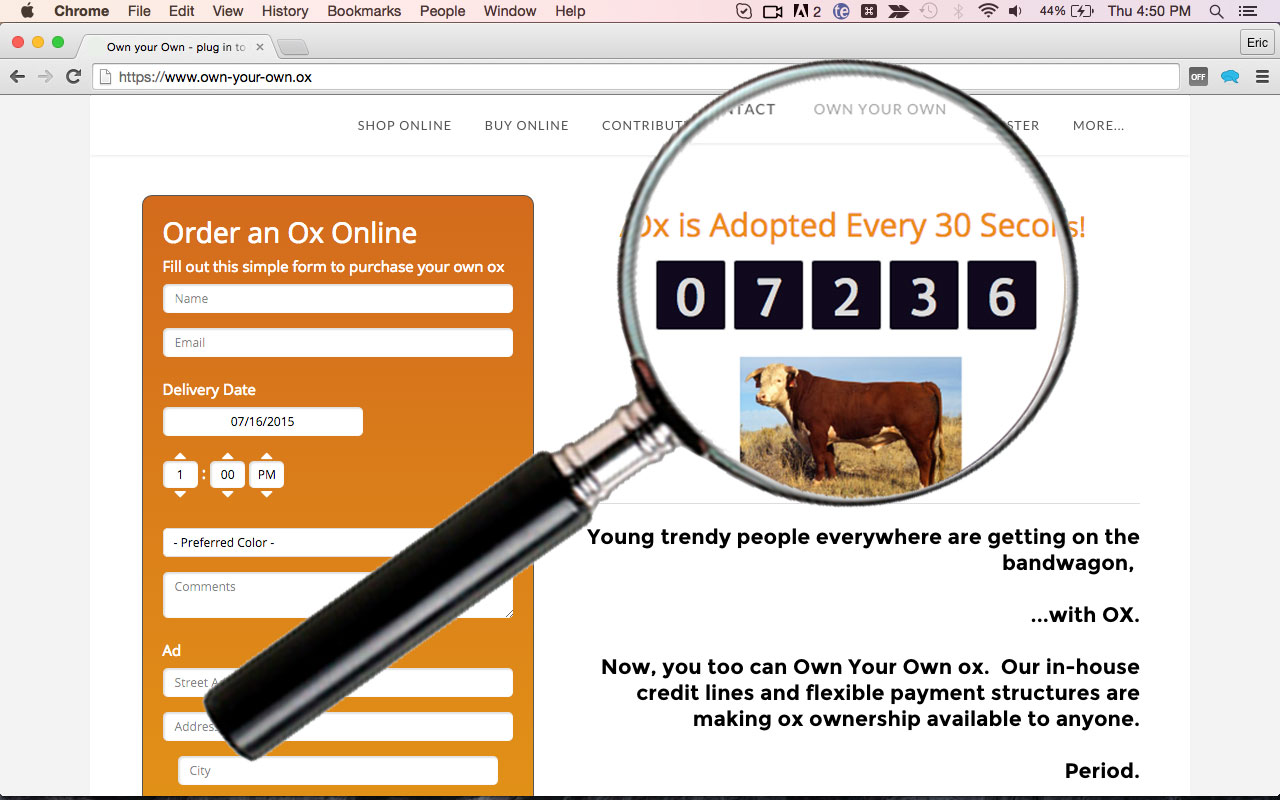1280x800 pixels.
Task: Open the OWN YOUR OWN nav link
Action: pyautogui.click(x=880, y=109)
